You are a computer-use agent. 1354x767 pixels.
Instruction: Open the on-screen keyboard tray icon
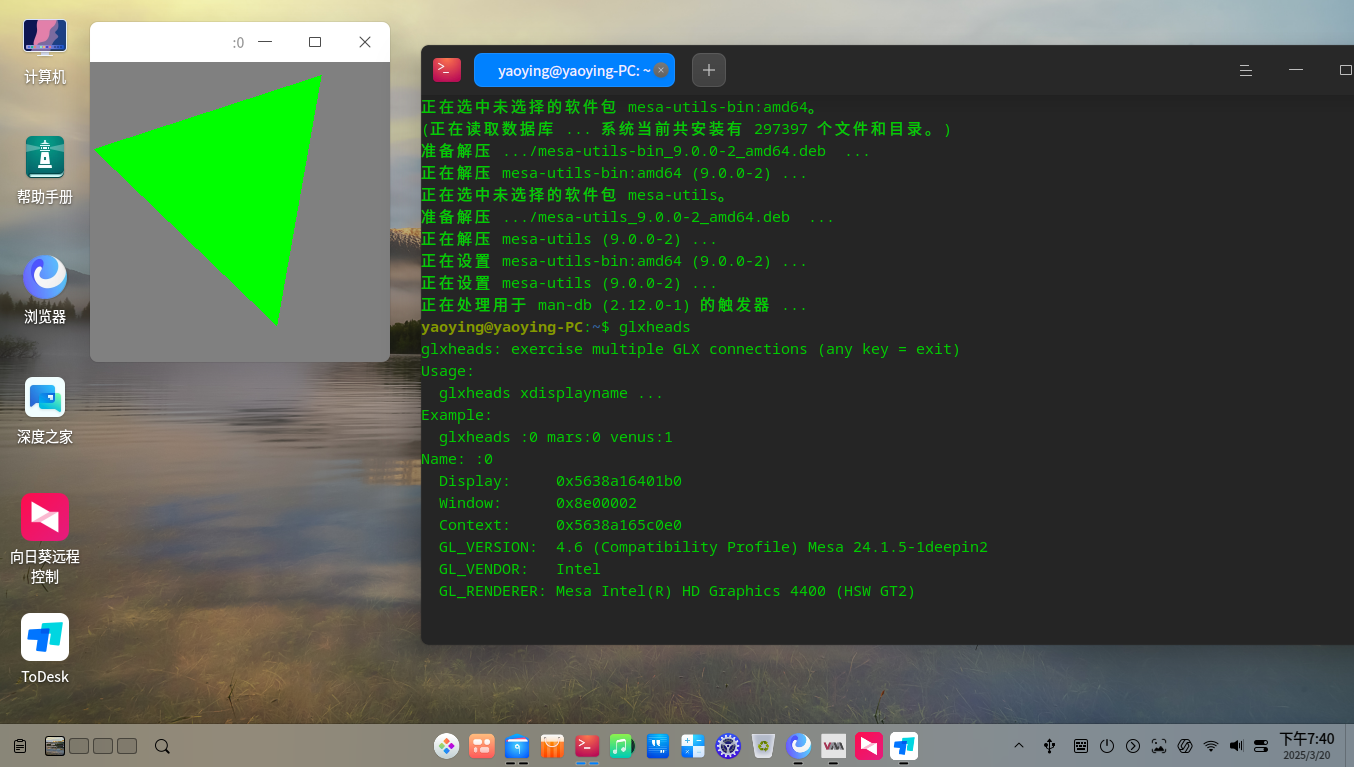point(1081,746)
